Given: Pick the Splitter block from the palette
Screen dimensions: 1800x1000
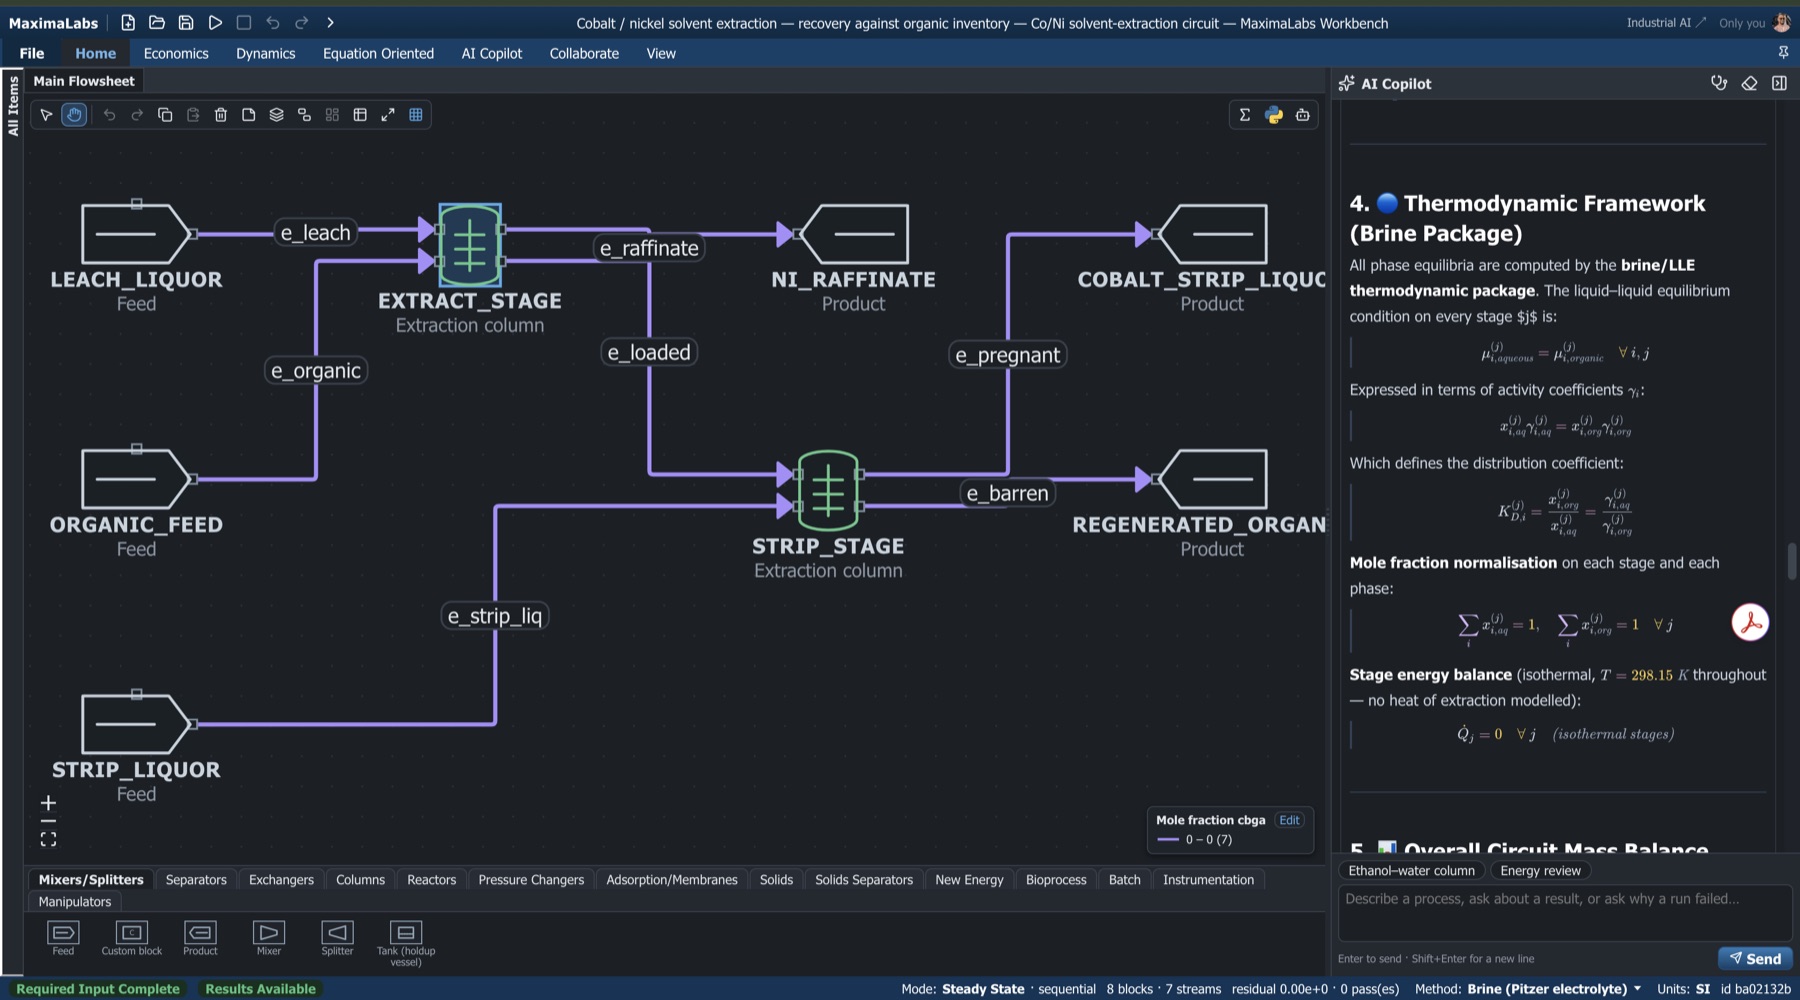Looking at the screenshot, I should pyautogui.click(x=337, y=938).
